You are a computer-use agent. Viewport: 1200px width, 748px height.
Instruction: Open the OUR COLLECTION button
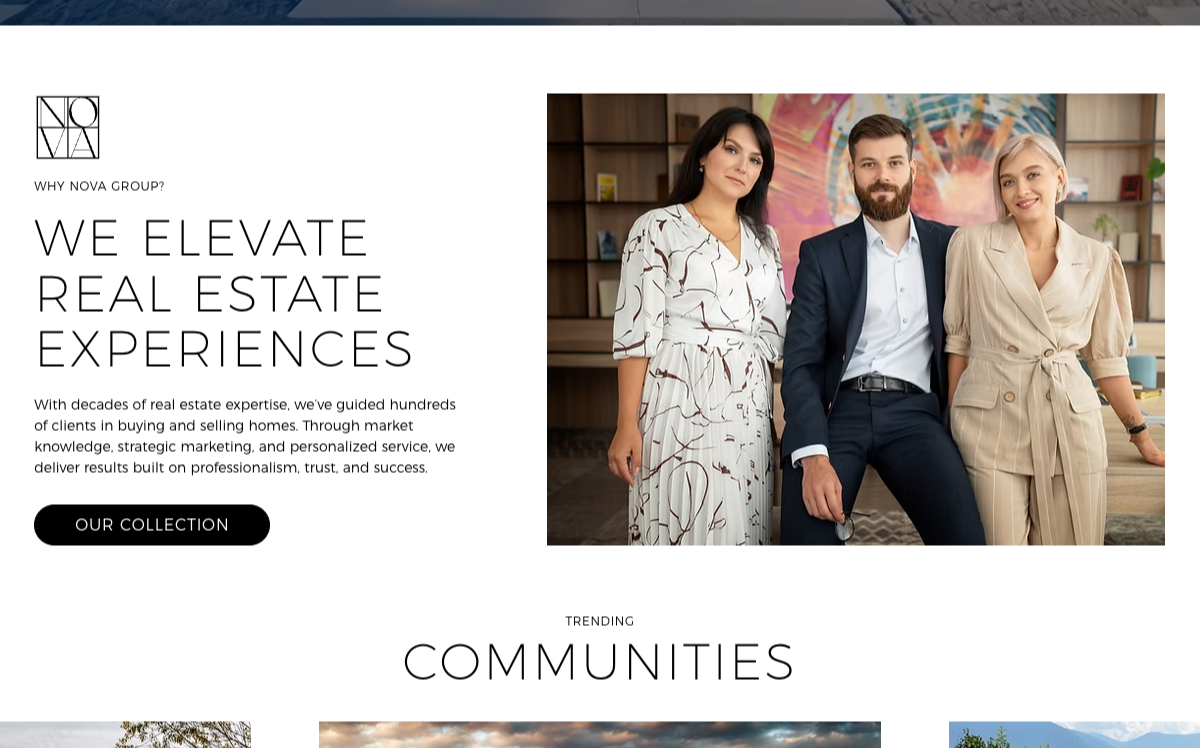click(x=152, y=525)
